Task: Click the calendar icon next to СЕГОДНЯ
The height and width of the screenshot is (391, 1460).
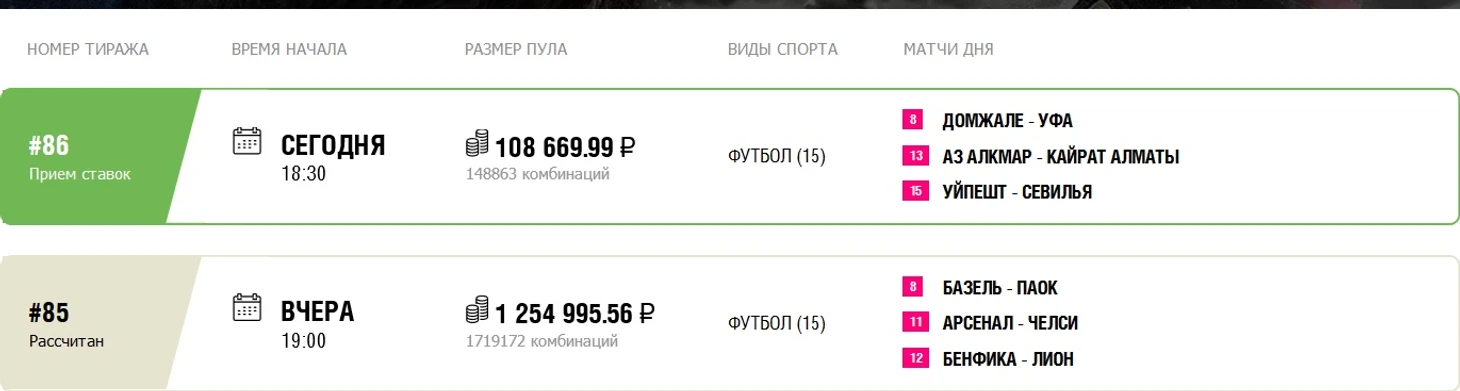Action: click(246, 140)
